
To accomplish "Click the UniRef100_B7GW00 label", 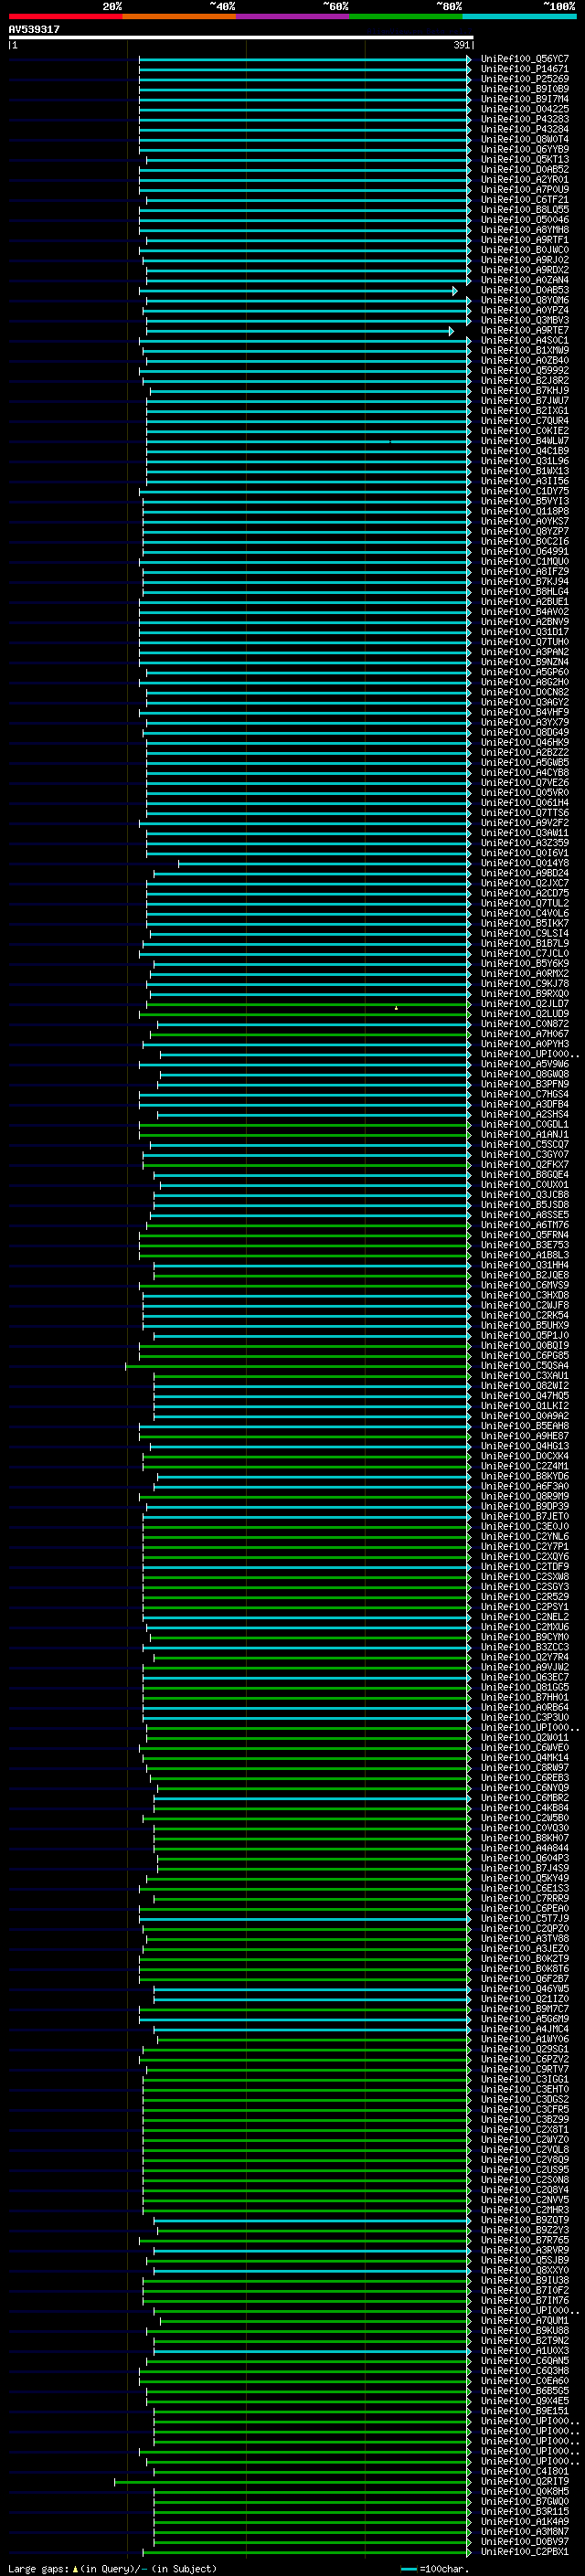I will click(x=525, y=2501).
